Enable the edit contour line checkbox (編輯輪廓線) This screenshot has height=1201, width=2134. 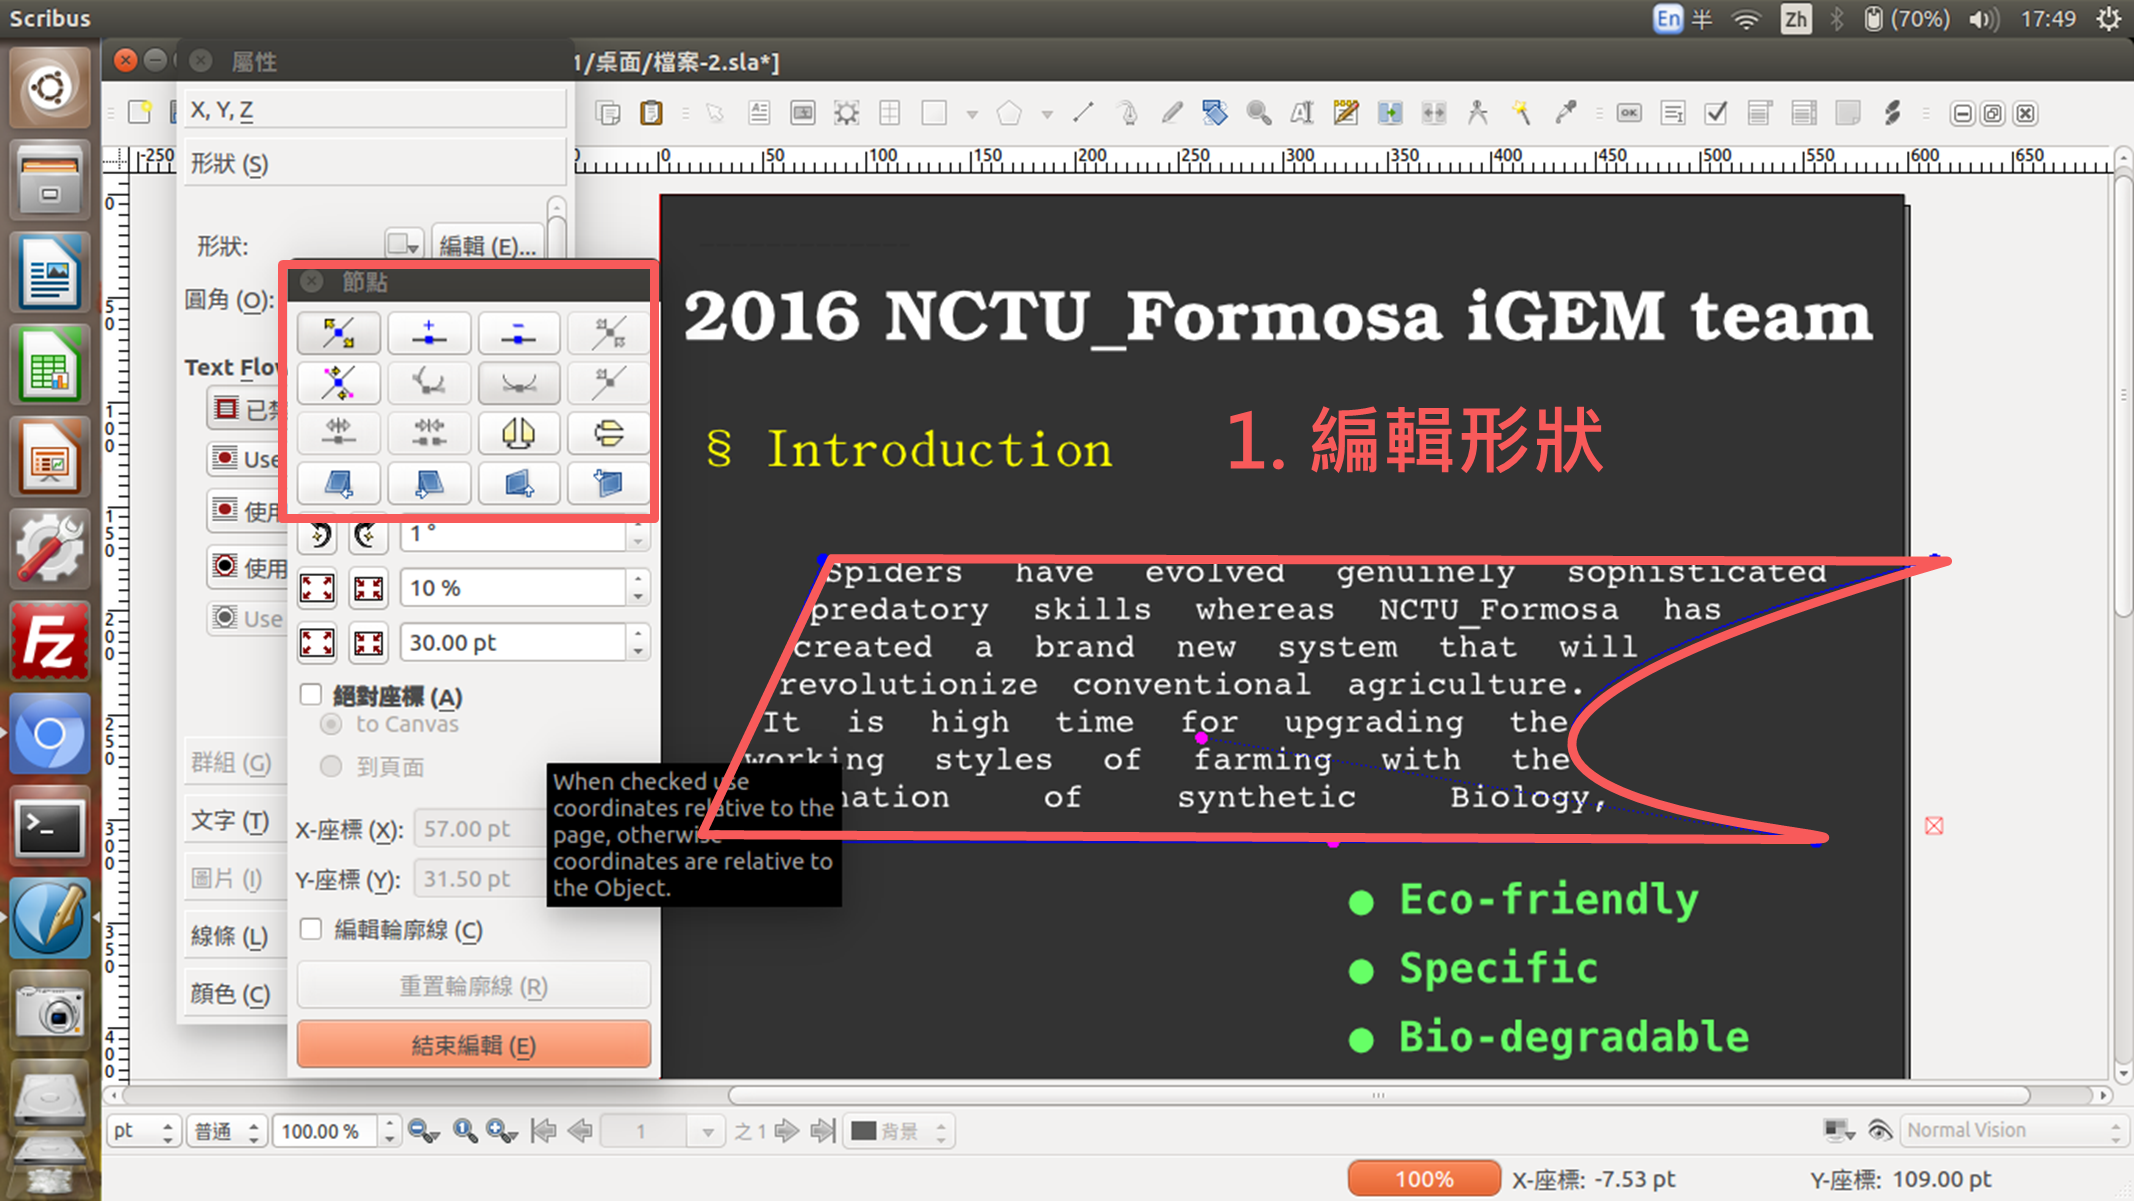point(311,929)
